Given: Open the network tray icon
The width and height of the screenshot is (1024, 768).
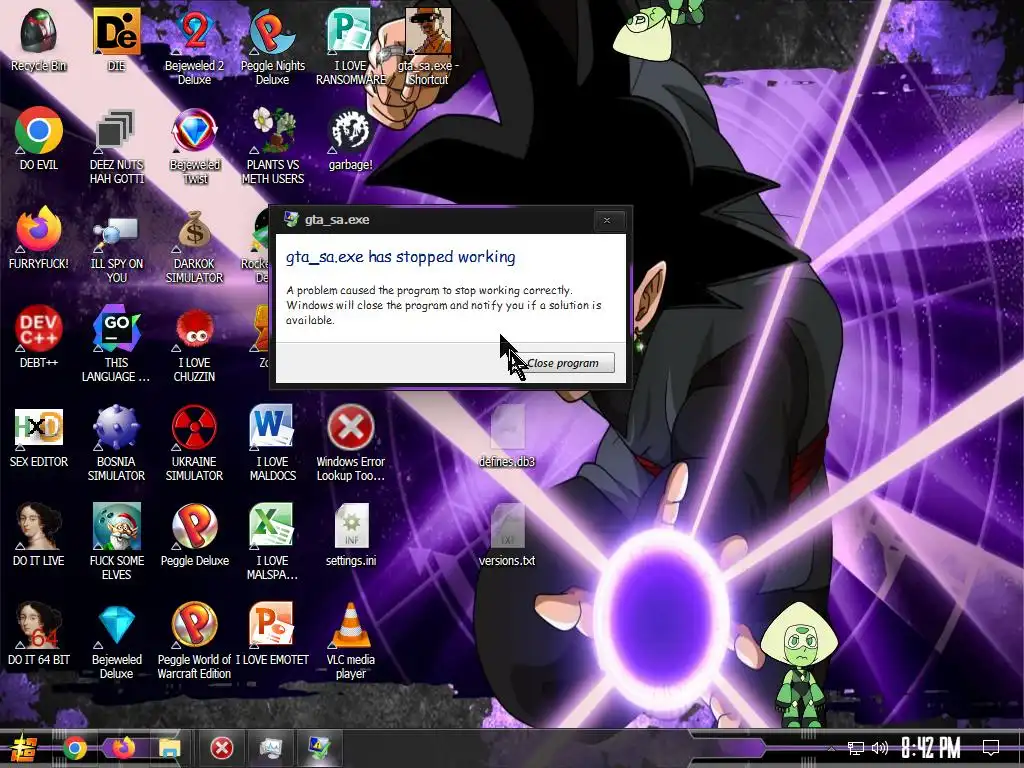Looking at the screenshot, I should click(x=856, y=748).
